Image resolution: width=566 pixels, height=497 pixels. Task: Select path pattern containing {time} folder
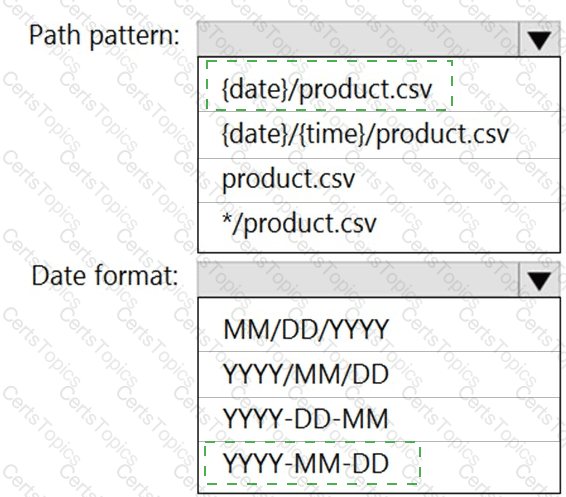pyautogui.click(x=379, y=135)
